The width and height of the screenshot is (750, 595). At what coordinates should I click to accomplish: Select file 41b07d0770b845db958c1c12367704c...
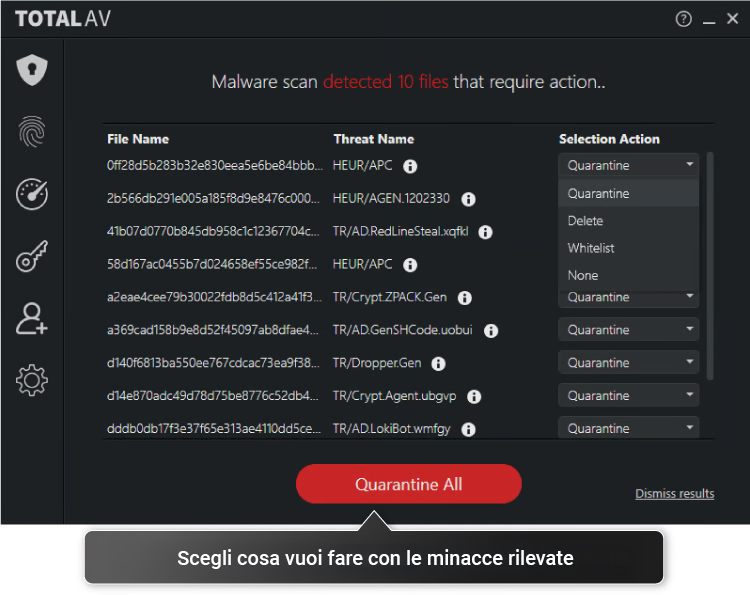pyautogui.click(x=213, y=231)
